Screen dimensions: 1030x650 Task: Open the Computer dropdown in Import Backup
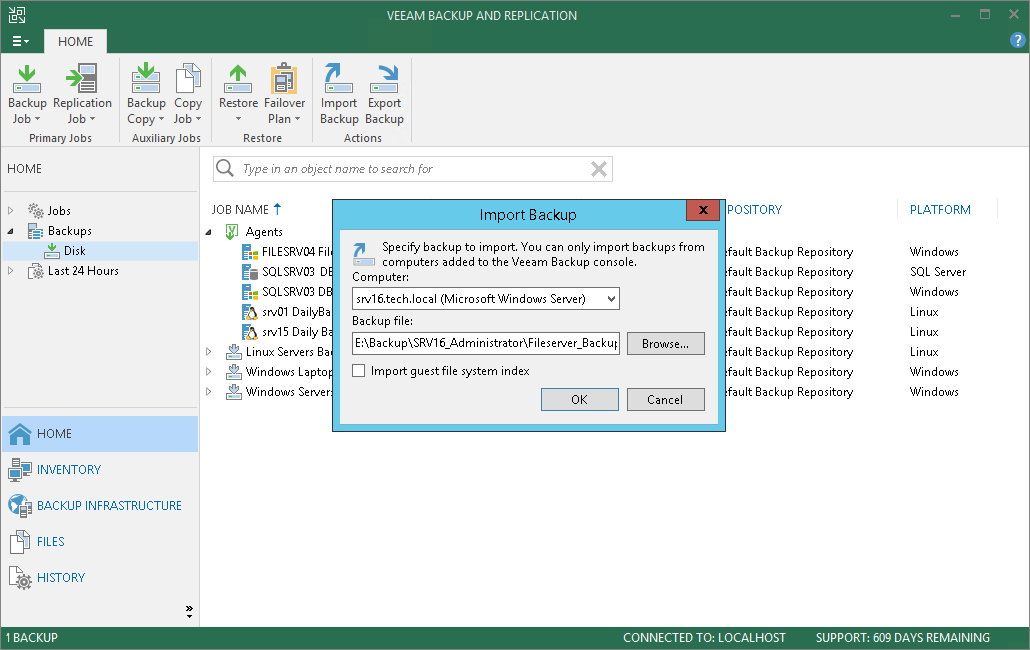pos(611,299)
